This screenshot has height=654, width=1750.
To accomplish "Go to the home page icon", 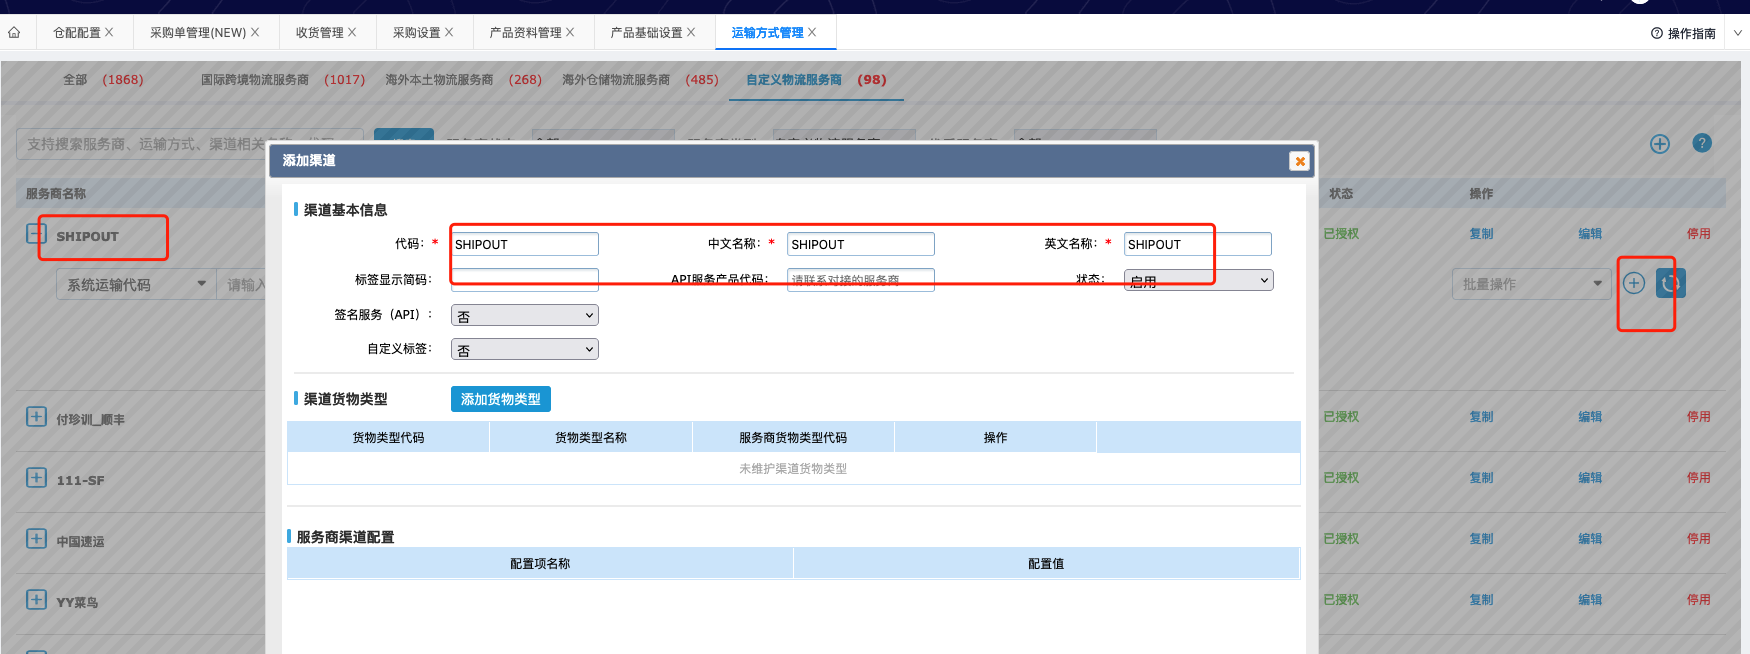I will click(14, 32).
